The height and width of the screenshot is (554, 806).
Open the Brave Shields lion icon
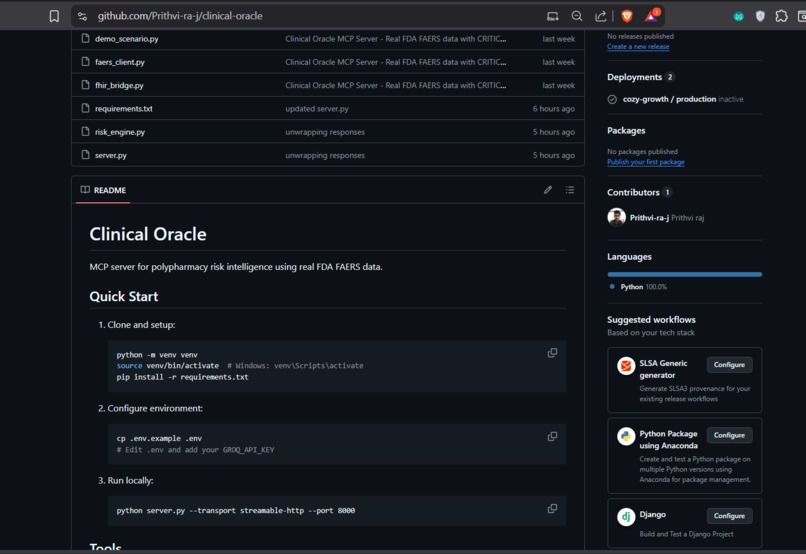pos(627,16)
